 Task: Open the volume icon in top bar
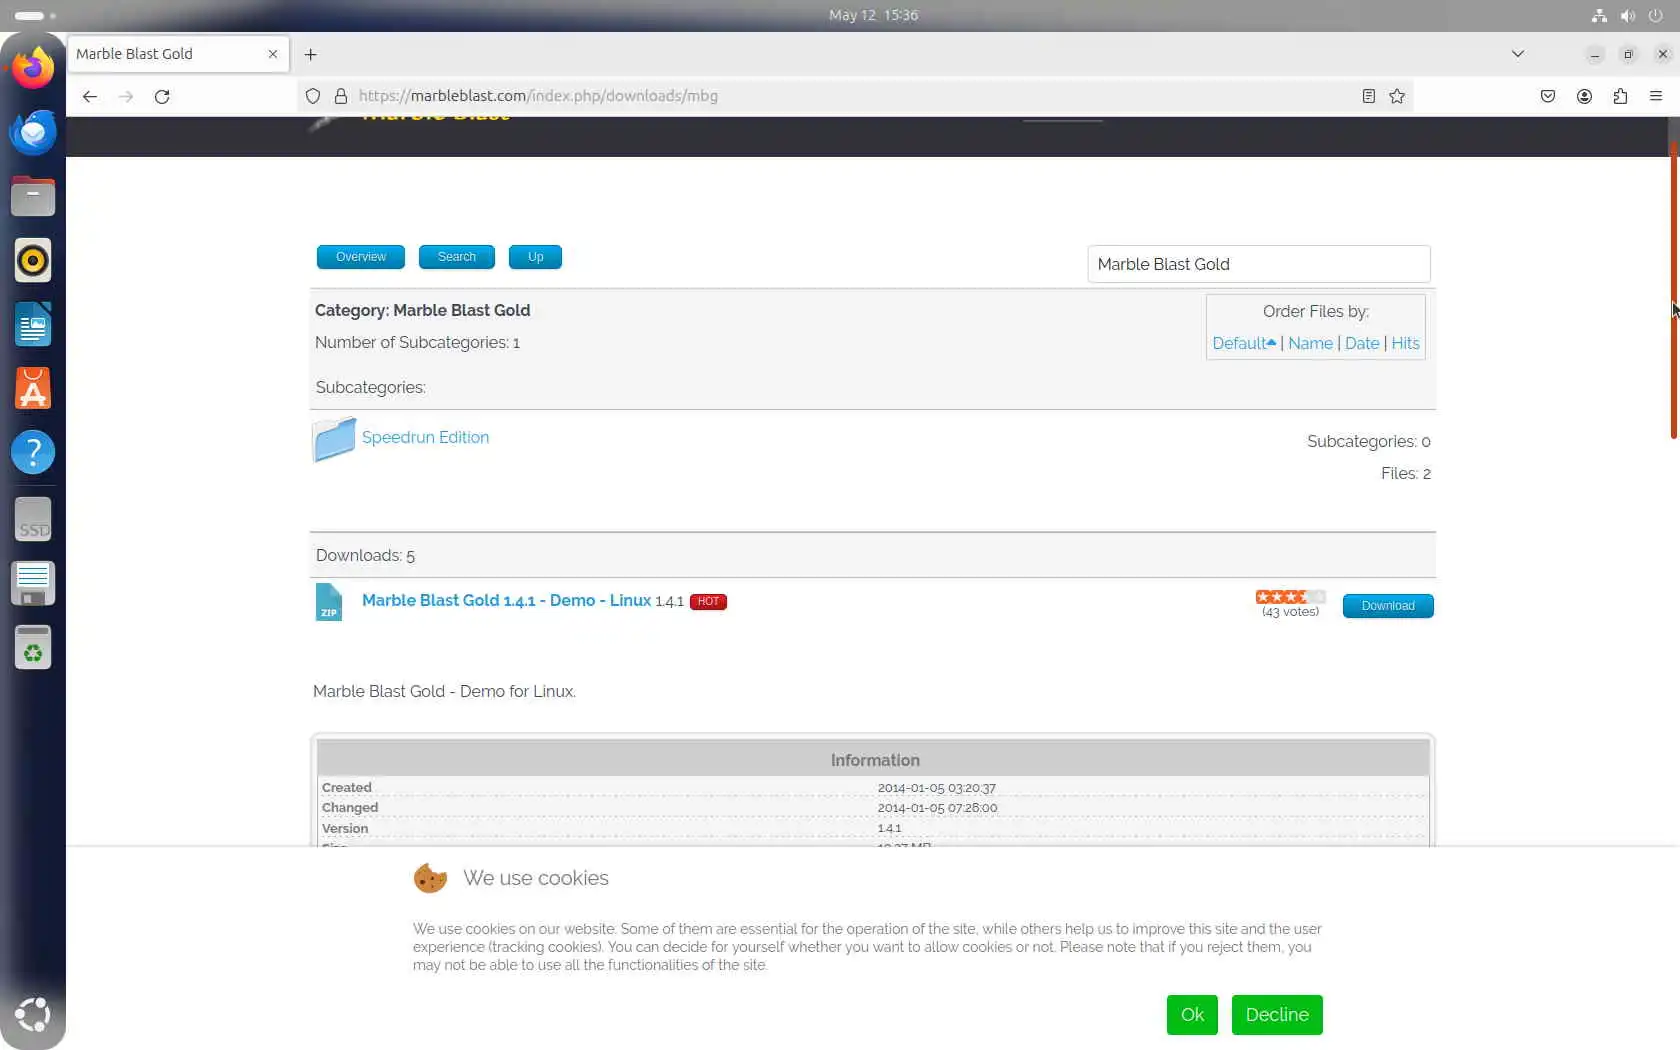(x=1628, y=15)
